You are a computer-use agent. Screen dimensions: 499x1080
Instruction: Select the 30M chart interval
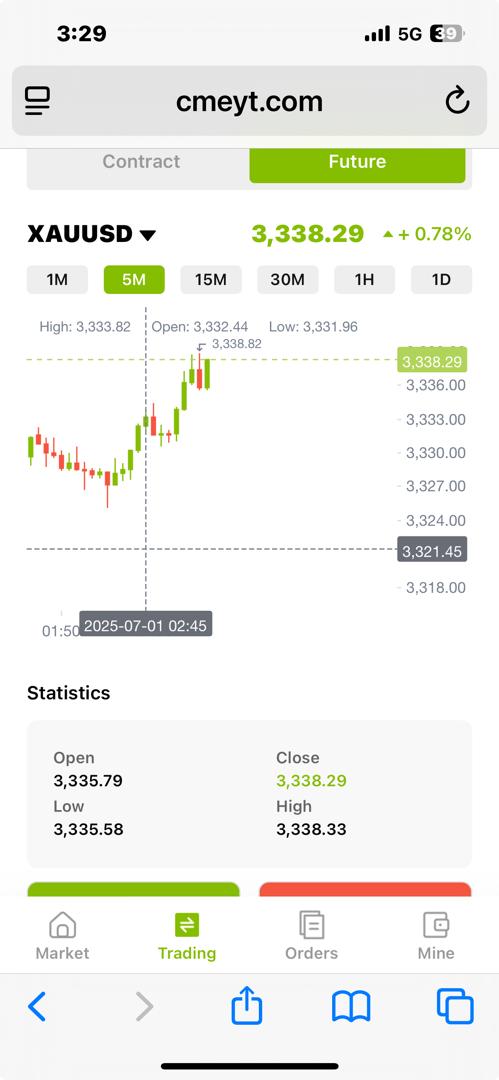tap(287, 280)
